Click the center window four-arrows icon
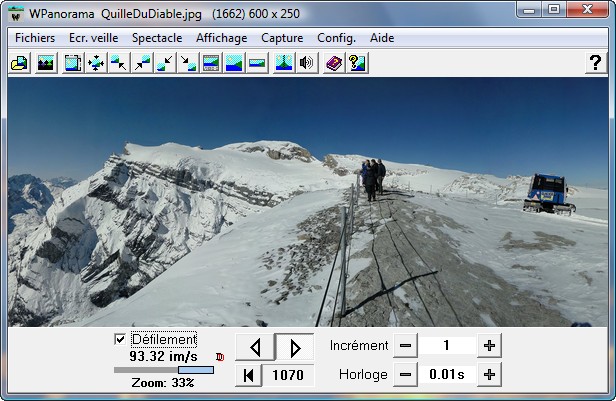616x401 pixels. point(96,63)
